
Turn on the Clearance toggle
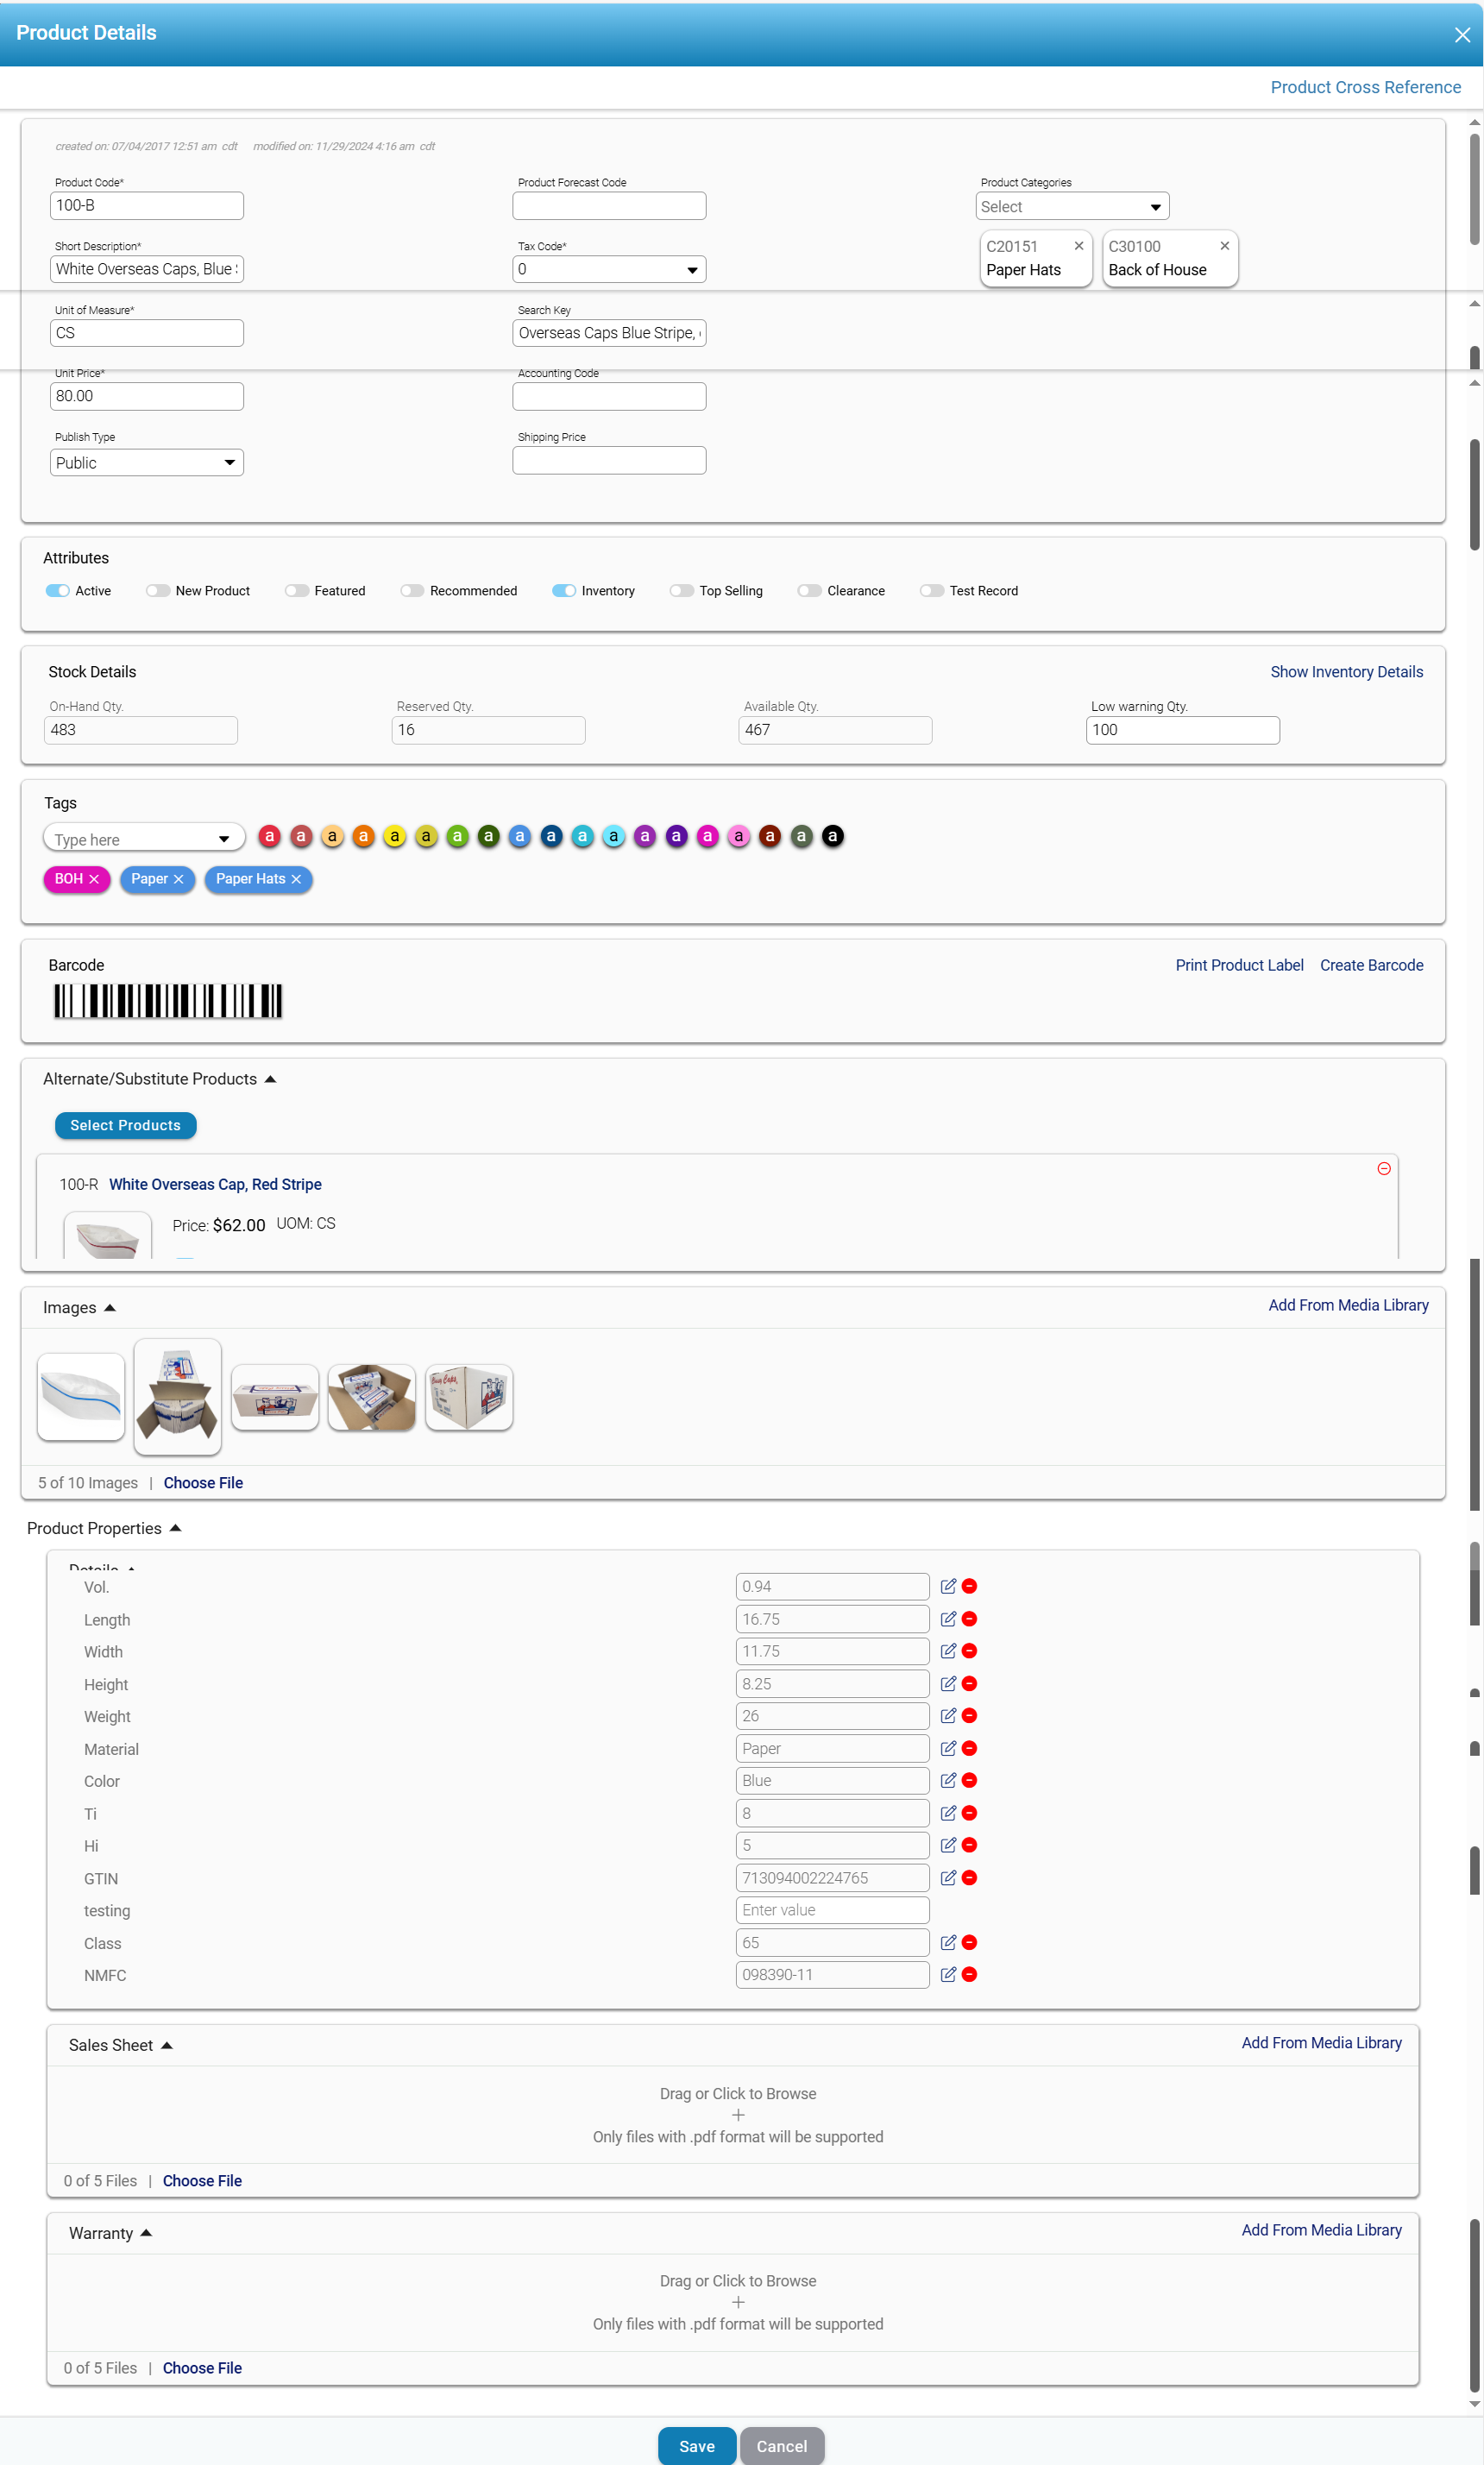pyautogui.click(x=809, y=591)
